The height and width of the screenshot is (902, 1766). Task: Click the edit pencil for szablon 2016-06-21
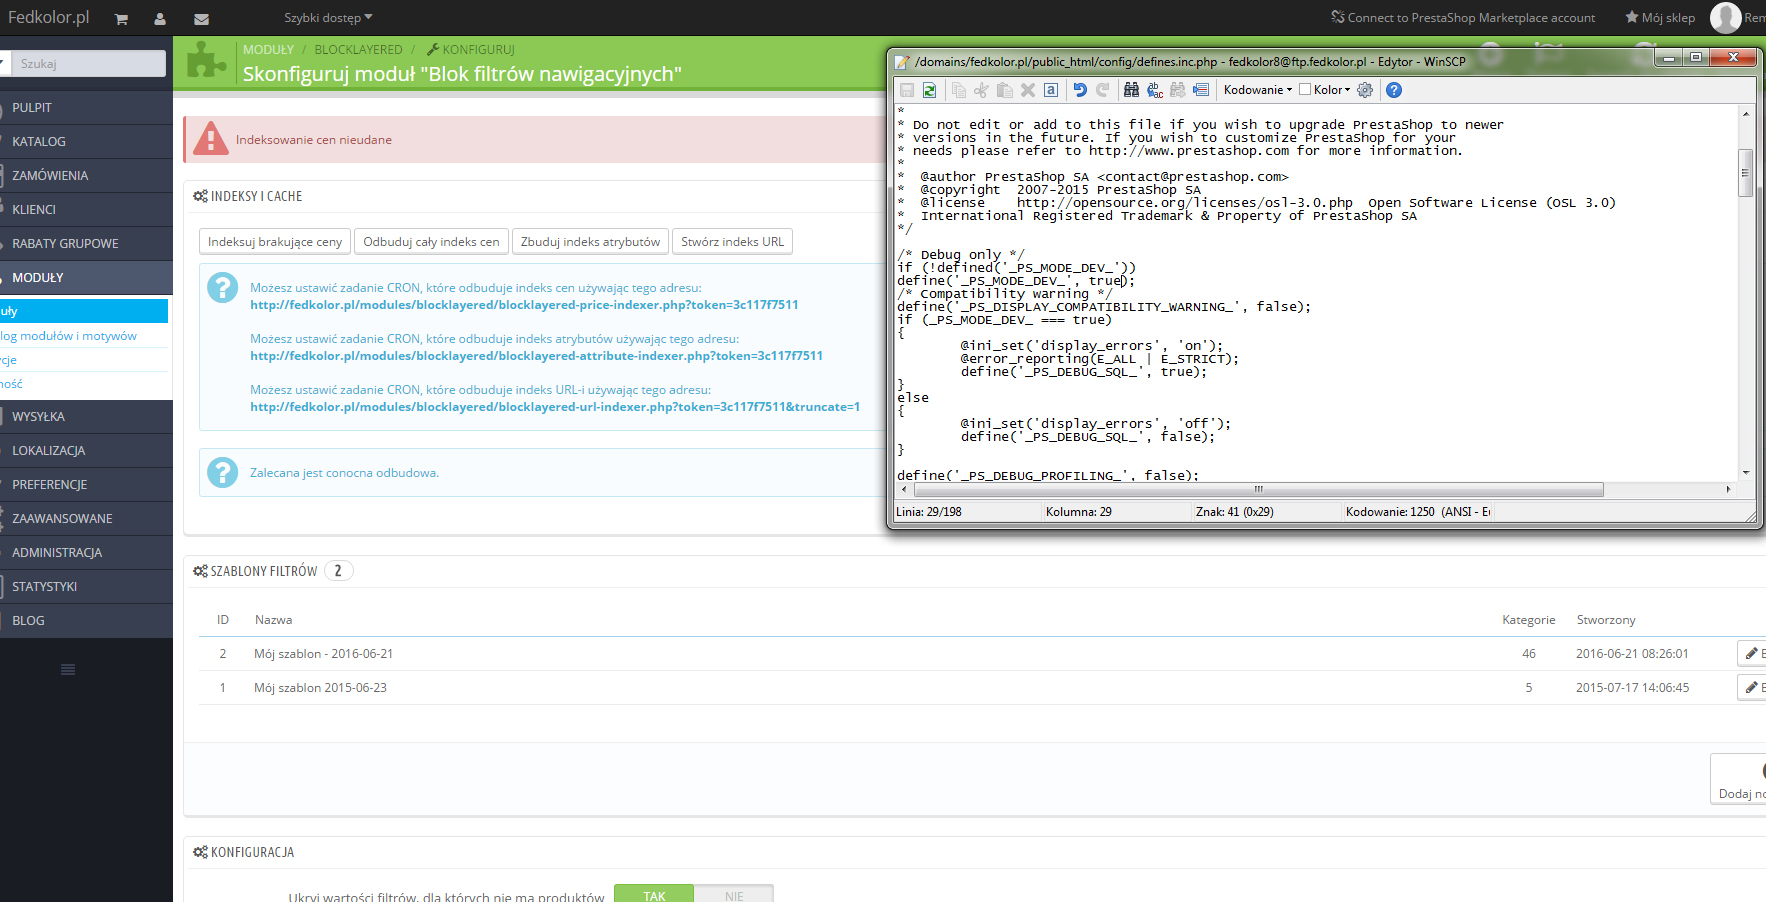click(x=1752, y=654)
